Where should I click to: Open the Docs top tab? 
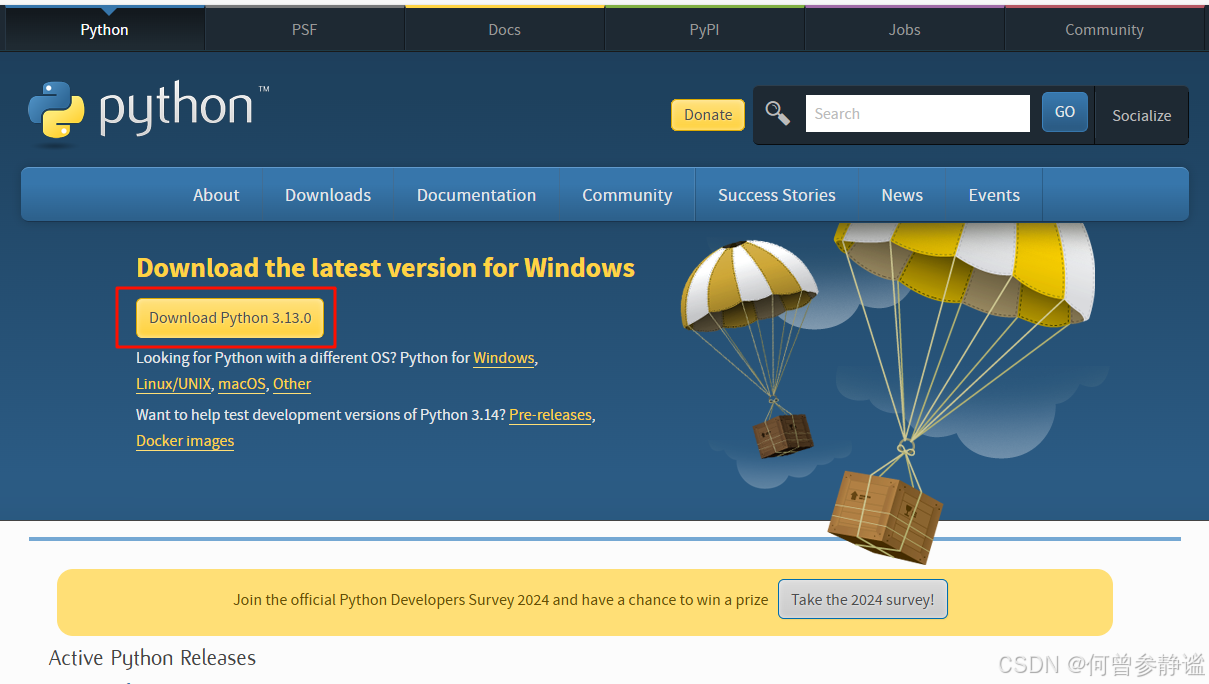point(504,29)
